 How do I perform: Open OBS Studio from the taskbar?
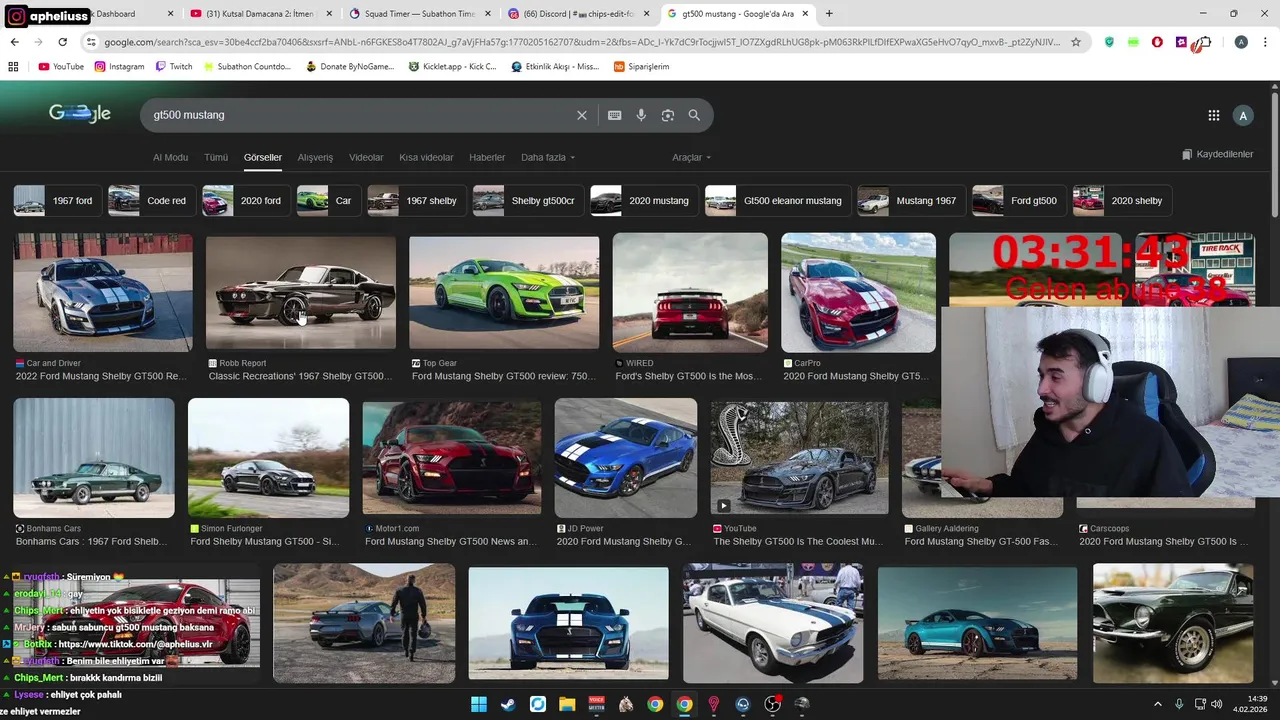[772, 704]
